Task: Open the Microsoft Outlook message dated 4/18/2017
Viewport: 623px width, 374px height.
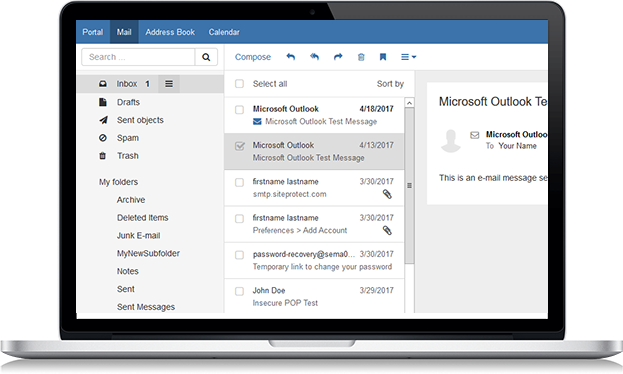Action: click(314, 115)
